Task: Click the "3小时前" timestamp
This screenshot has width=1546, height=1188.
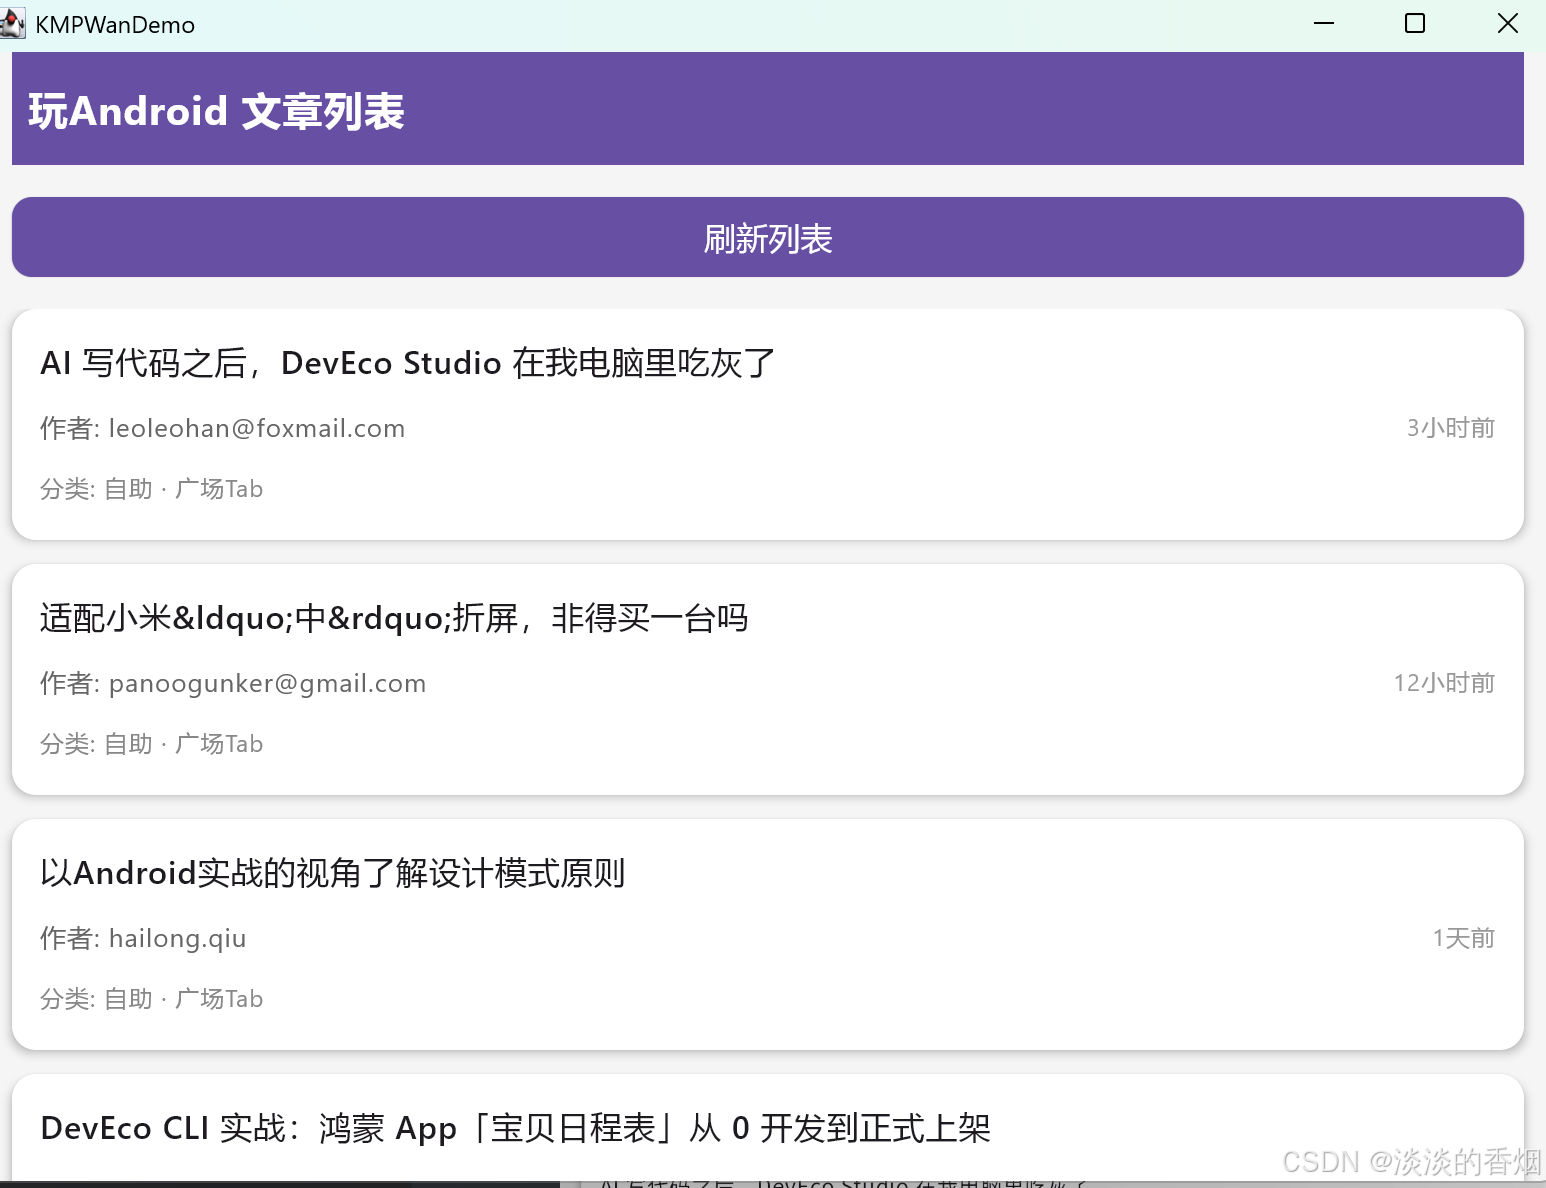Action: [1451, 428]
